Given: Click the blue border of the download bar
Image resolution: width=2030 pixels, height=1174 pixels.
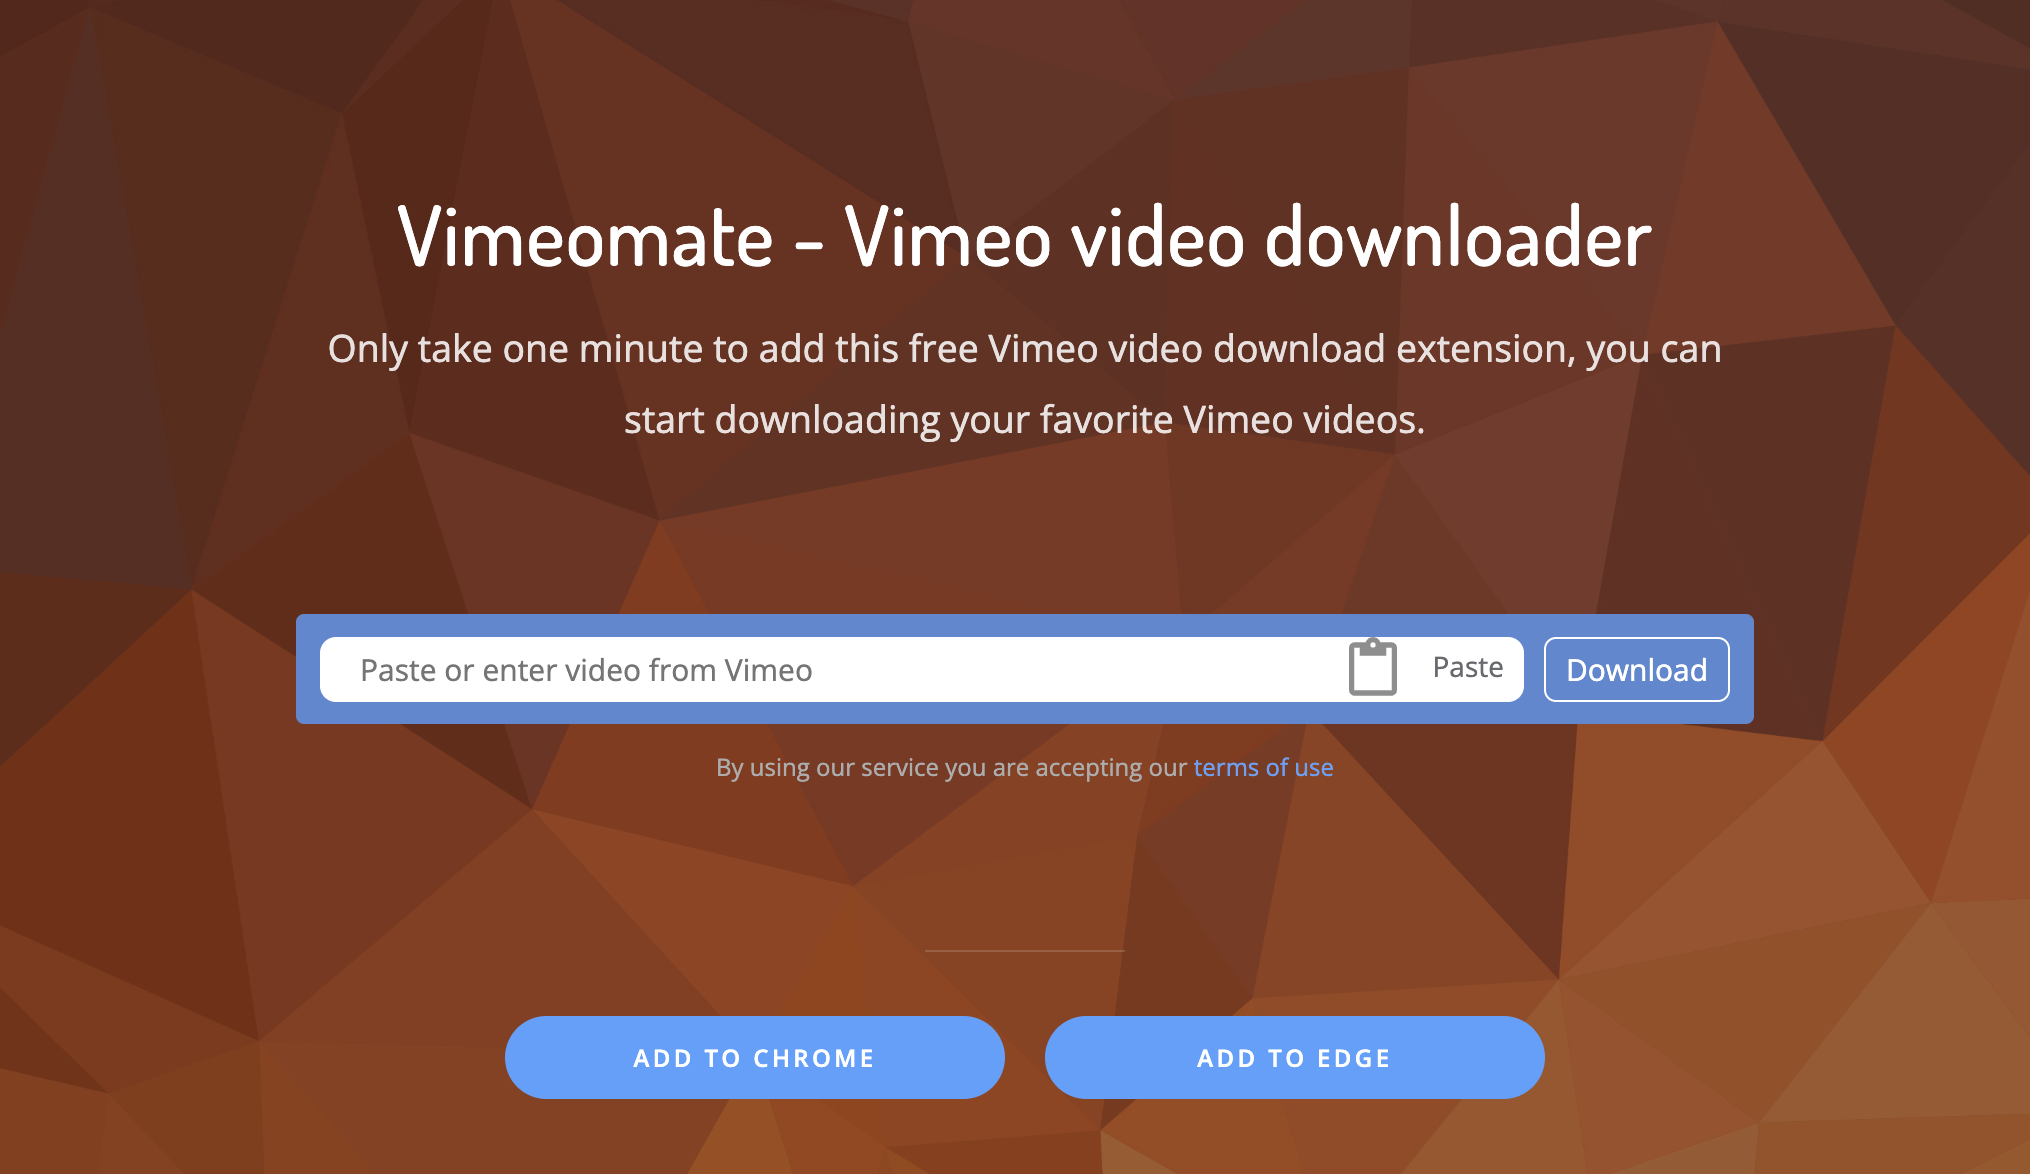Looking at the screenshot, I should pos(1024,625).
